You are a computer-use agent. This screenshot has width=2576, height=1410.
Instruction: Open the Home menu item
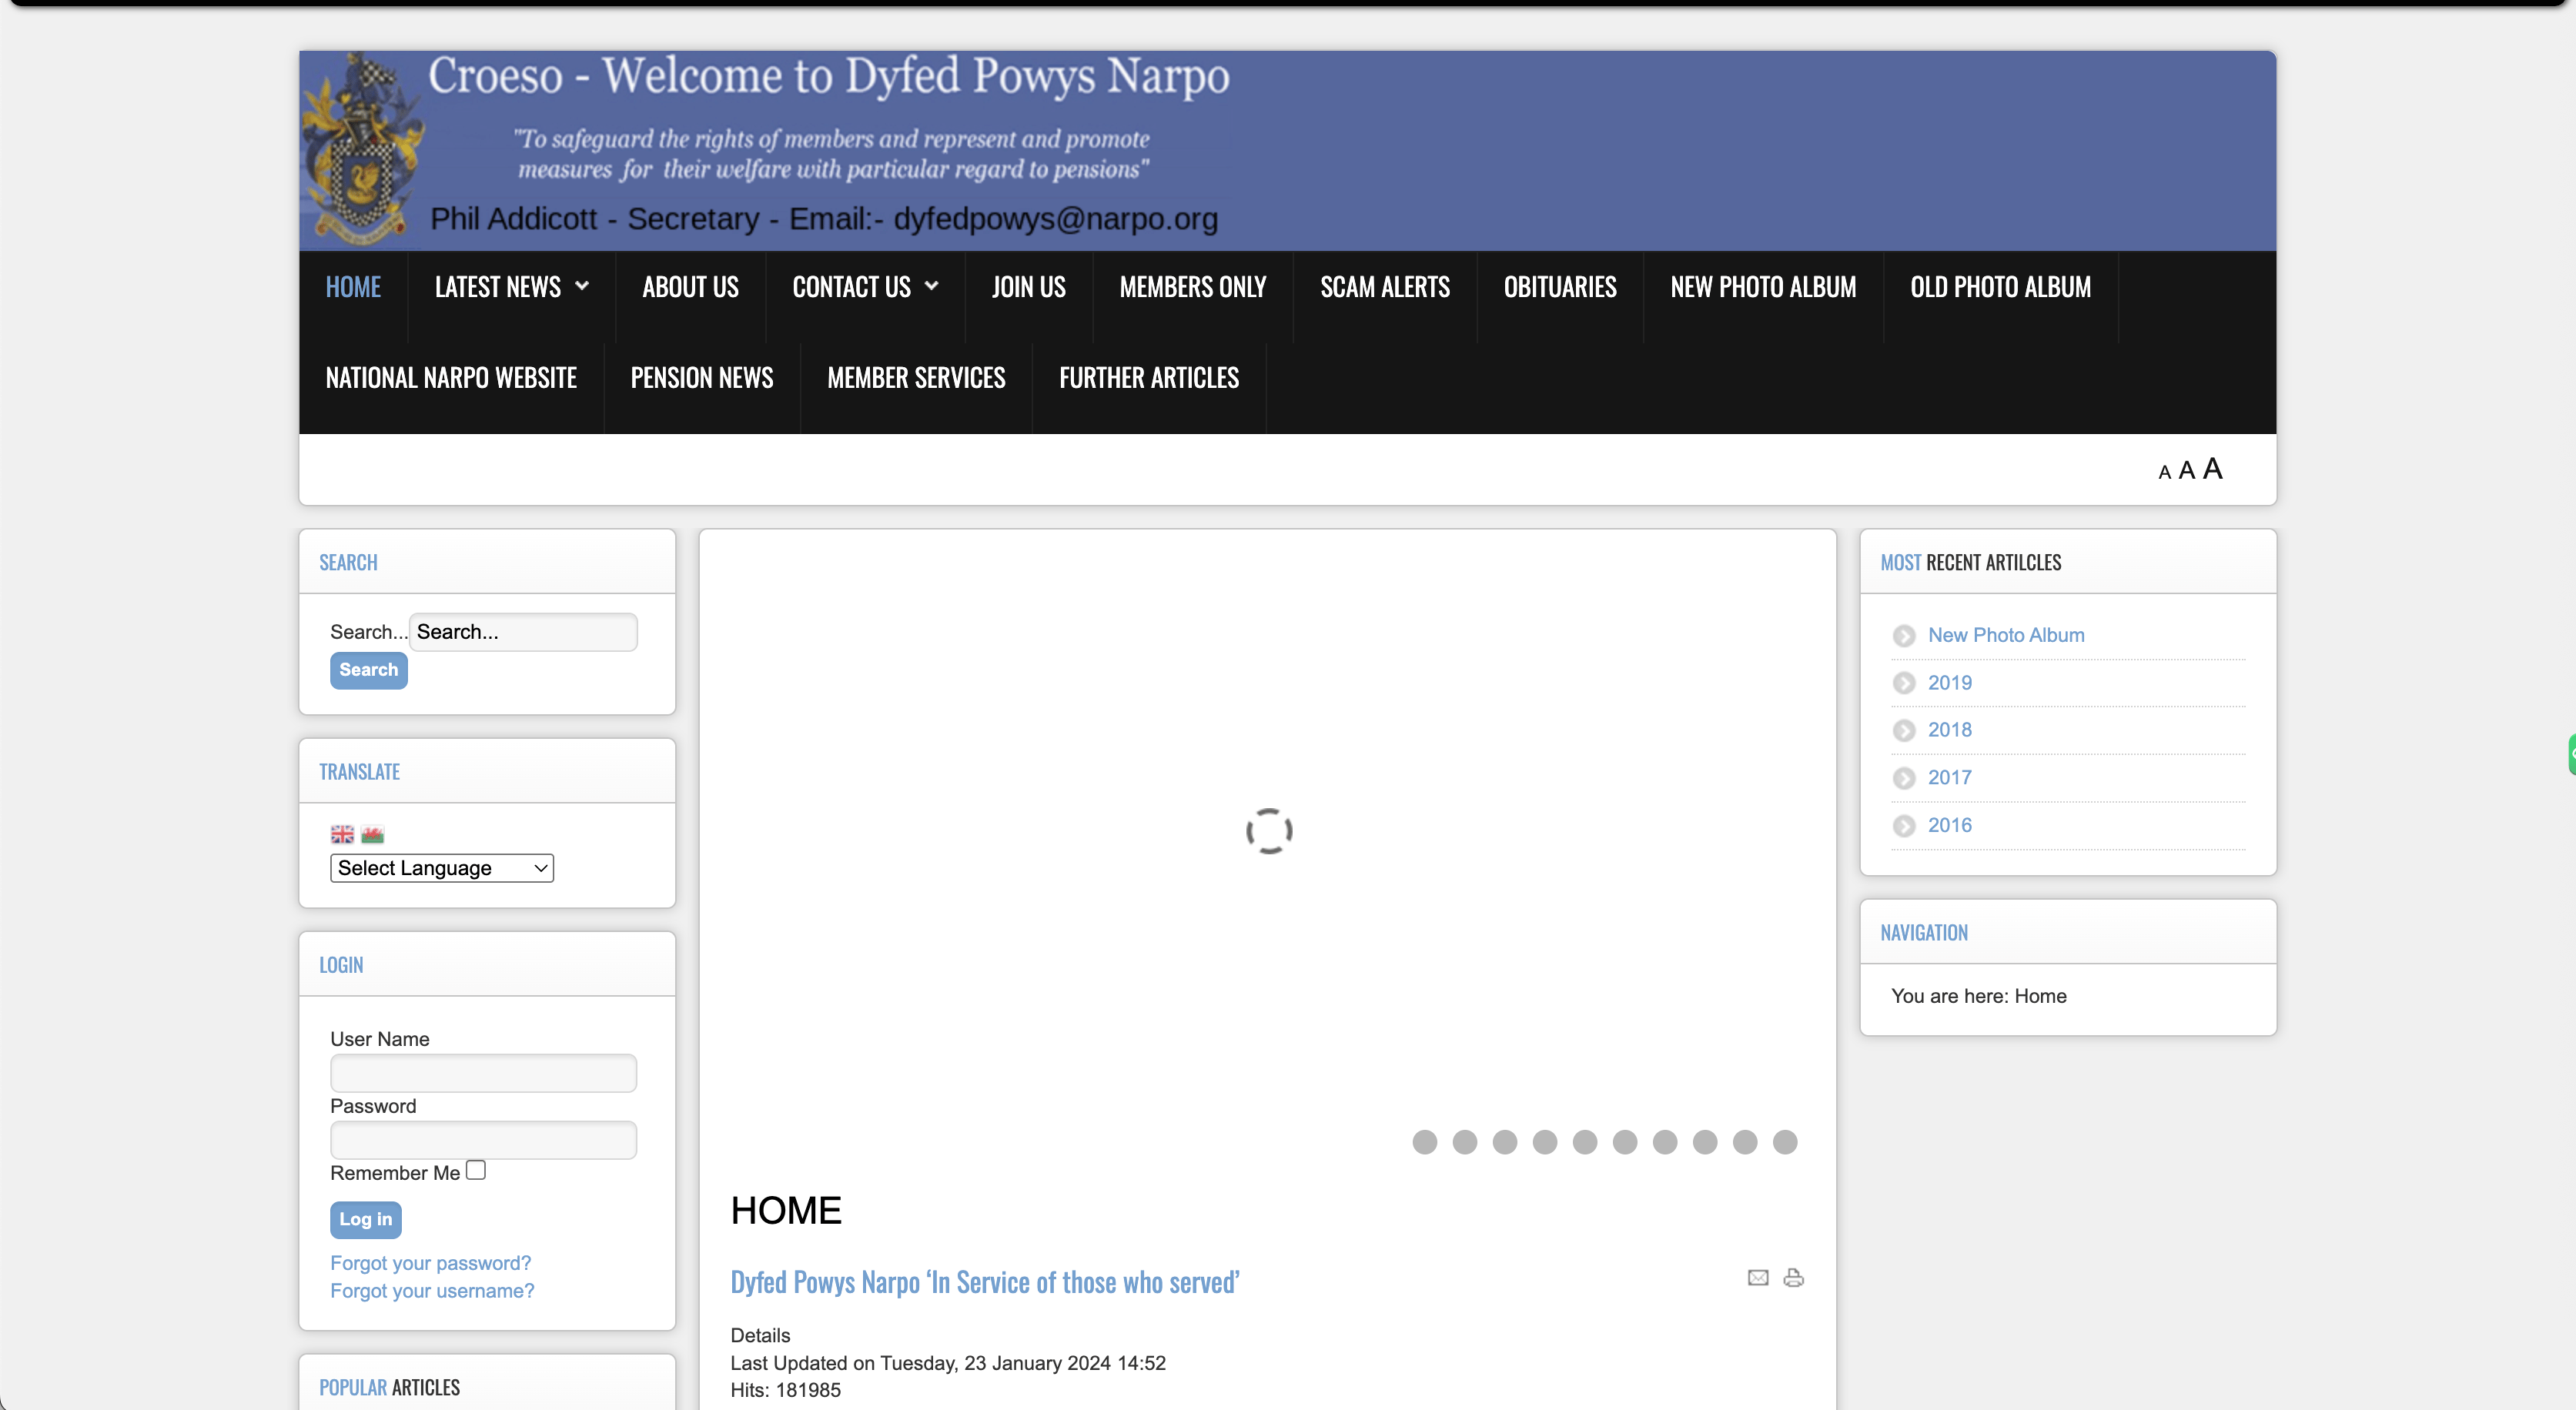click(353, 288)
